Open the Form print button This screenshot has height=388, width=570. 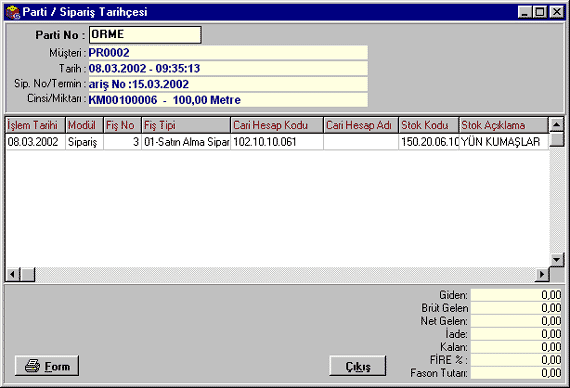47,366
